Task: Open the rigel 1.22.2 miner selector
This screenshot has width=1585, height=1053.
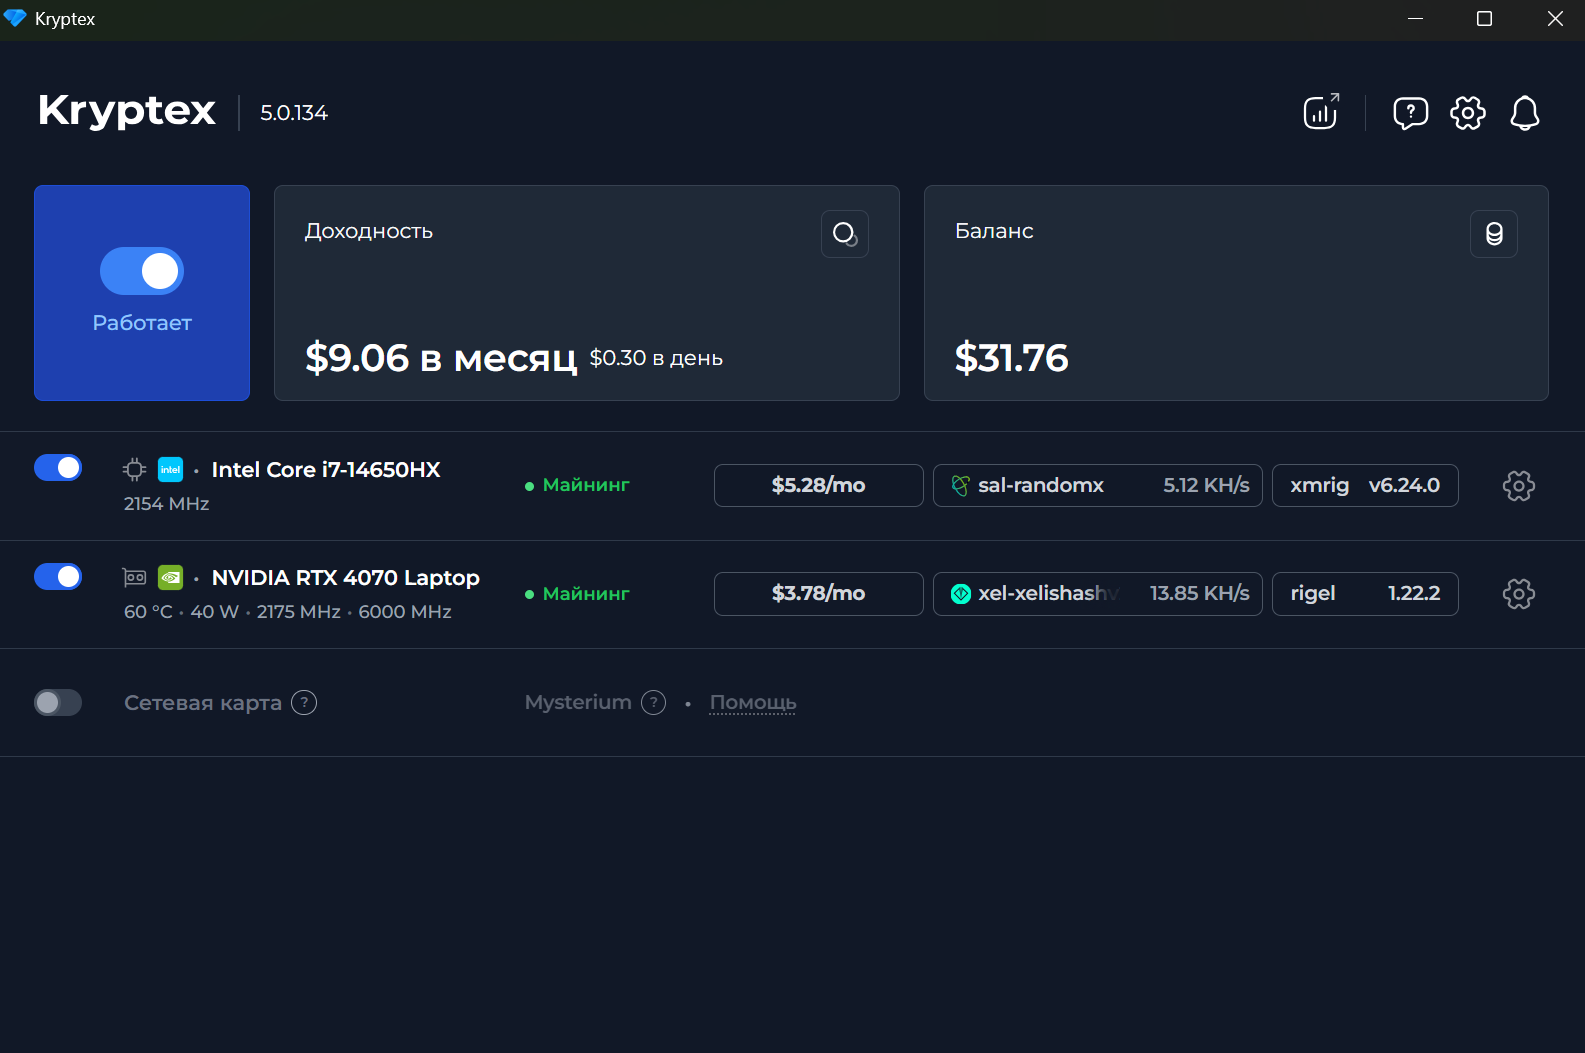Action: [1365, 594]
